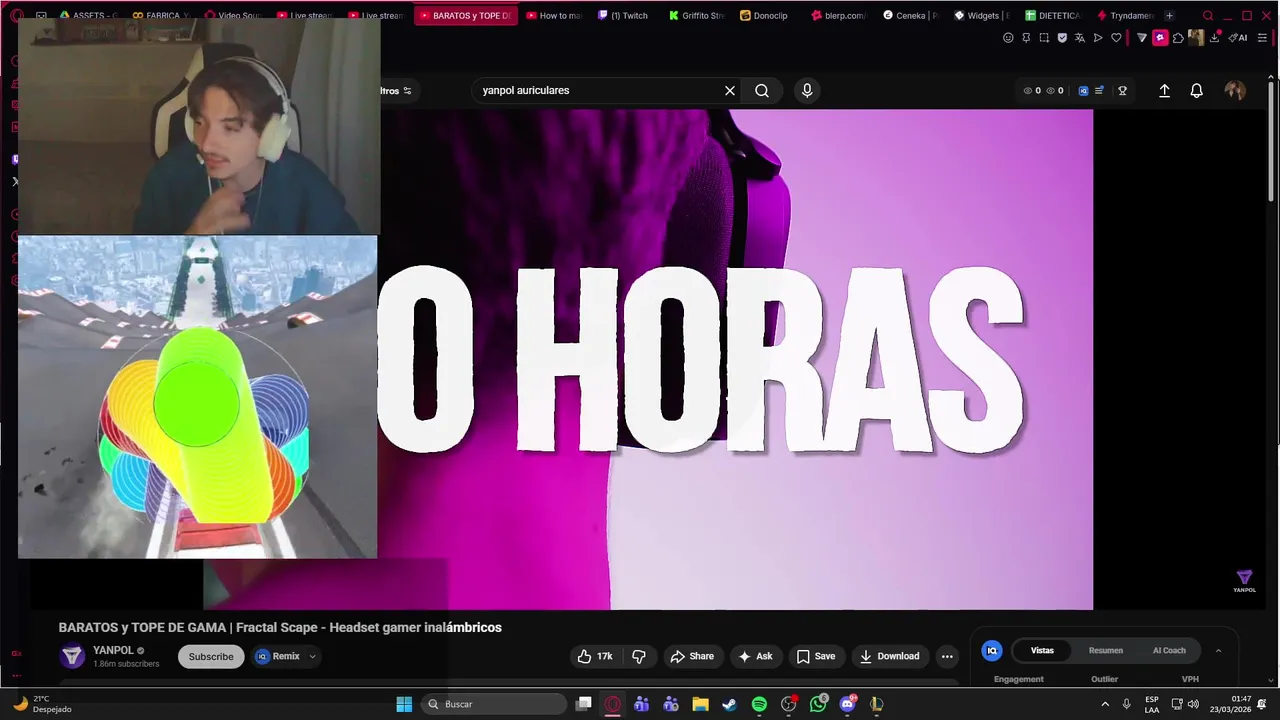This screenshot has width=1280, height=720.
Task: Click the taskbar Buscar search box
Action: click(494, 704)
